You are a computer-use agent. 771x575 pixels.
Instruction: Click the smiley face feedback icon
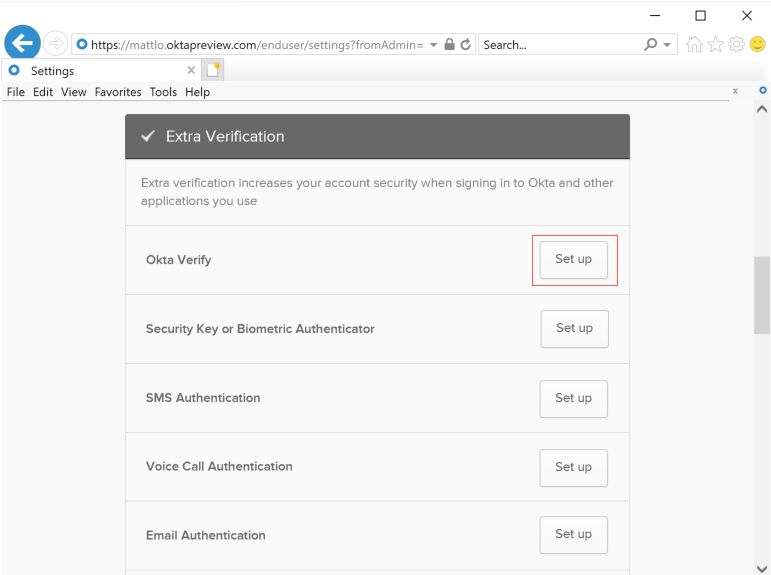(x=758, y=45)
